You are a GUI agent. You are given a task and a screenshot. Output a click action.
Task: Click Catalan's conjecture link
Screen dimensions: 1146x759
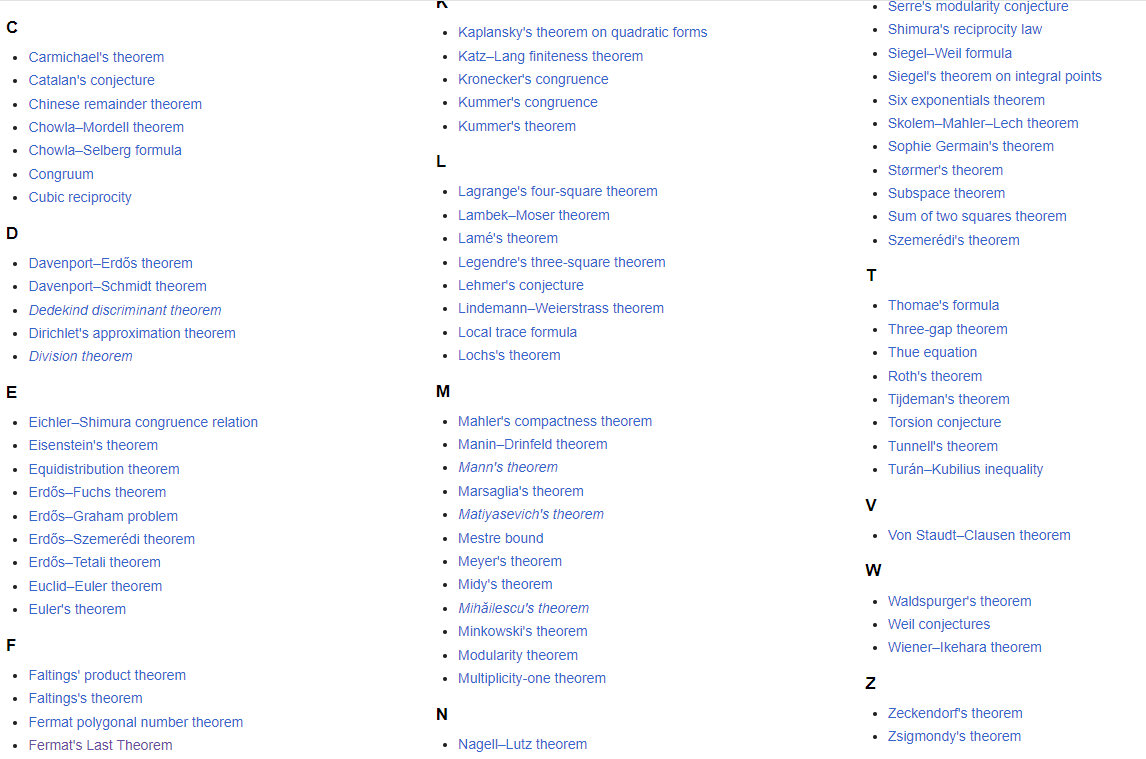tap(91, 80)
